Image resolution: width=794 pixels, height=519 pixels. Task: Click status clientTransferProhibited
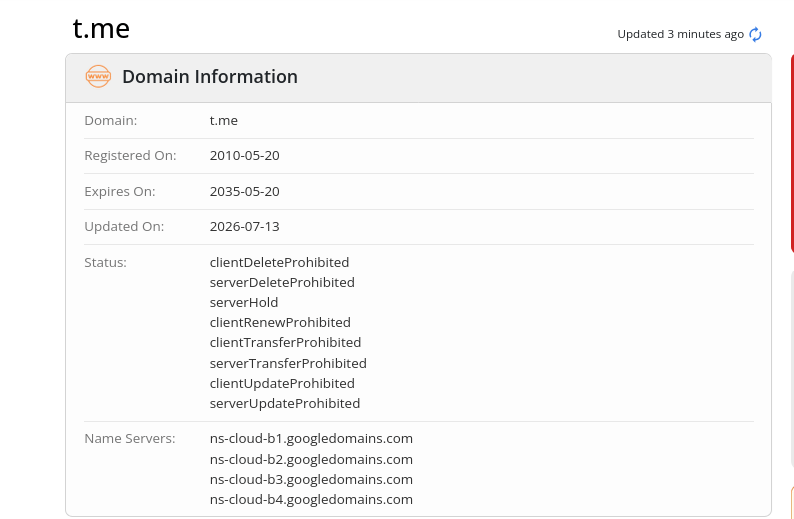pos(285,342)
